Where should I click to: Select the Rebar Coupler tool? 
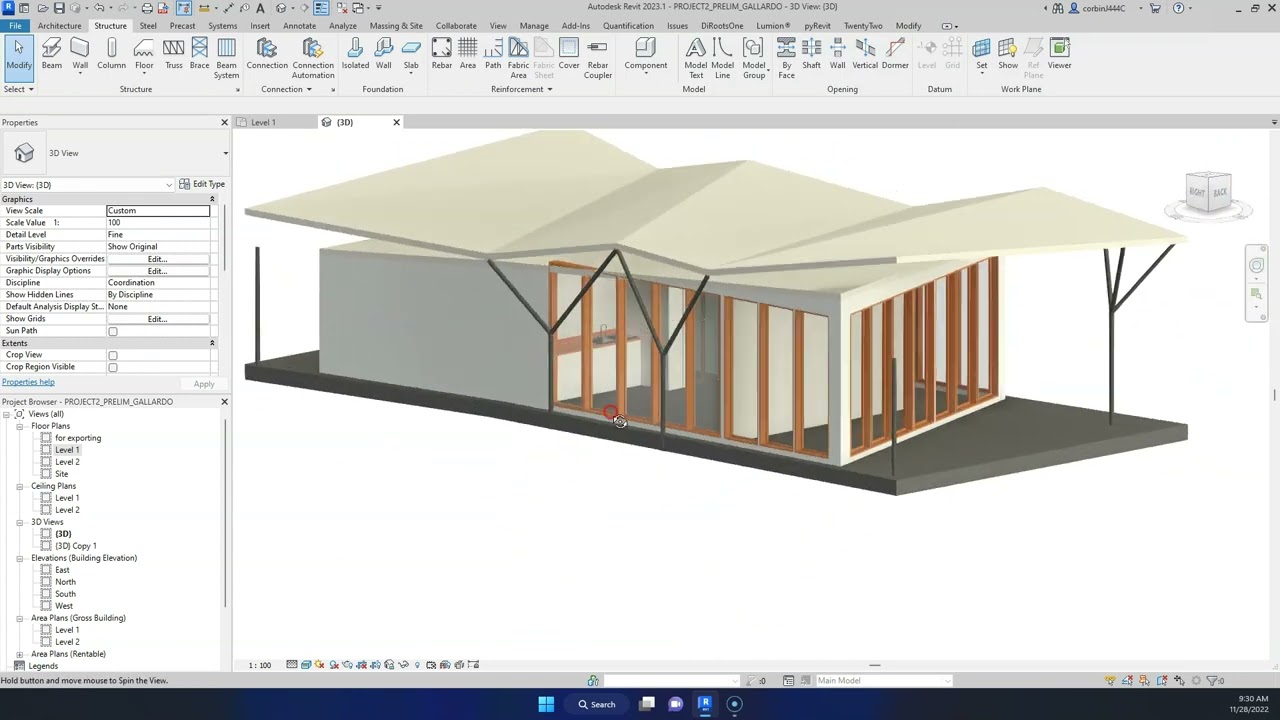click(598, 58)
